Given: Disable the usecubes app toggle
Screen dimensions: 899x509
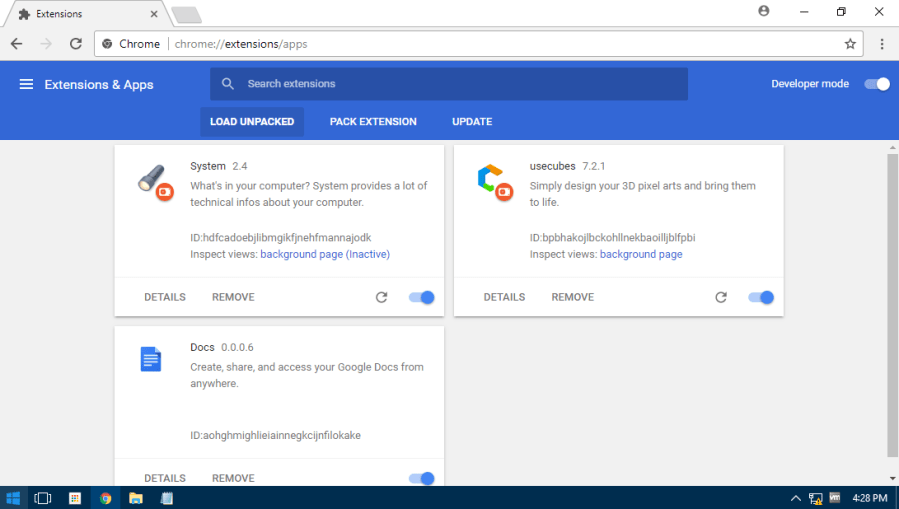Looking at the screenshot, I should coord(761,297).
